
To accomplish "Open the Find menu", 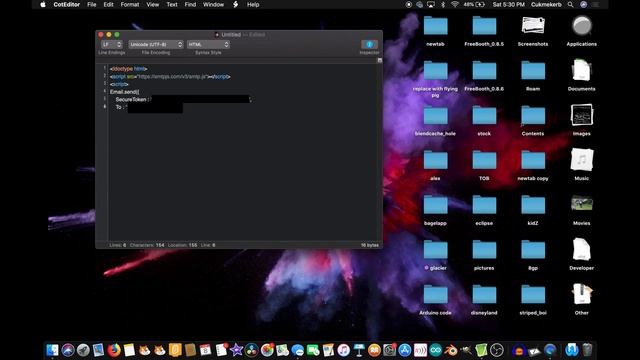I will tap(190, 4).
